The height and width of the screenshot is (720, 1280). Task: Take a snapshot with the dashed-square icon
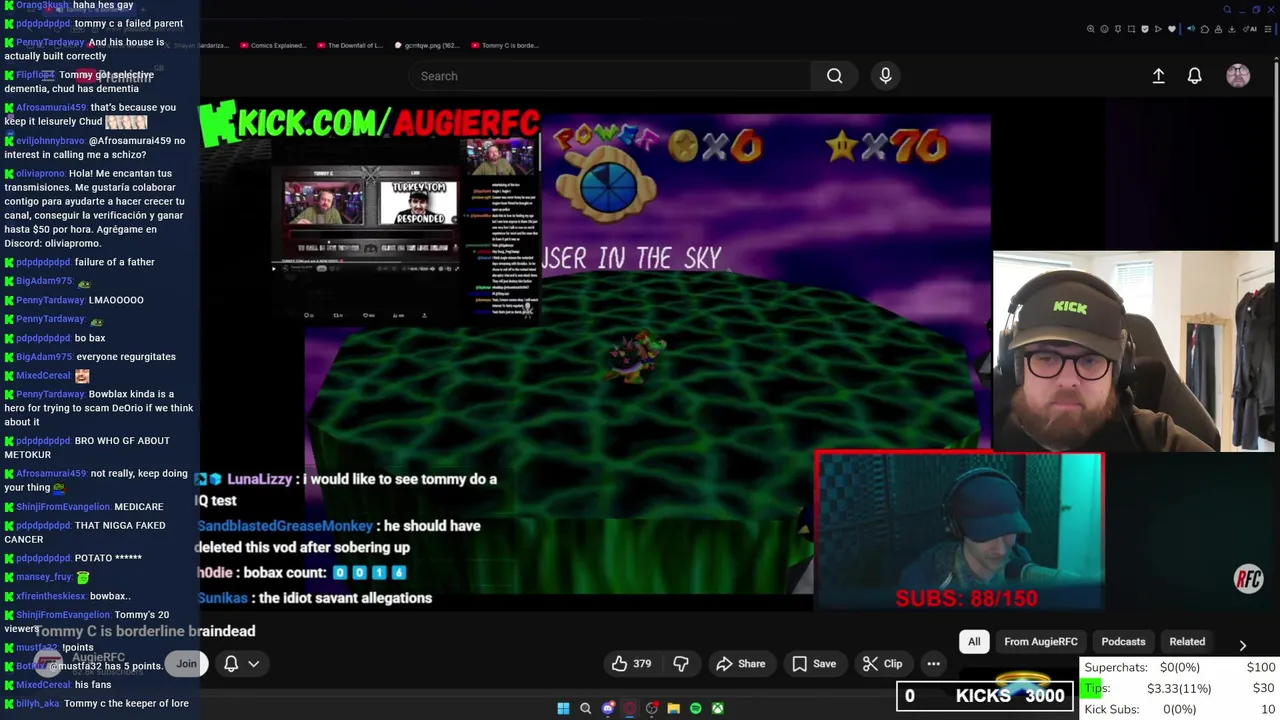click(1131, 29)
